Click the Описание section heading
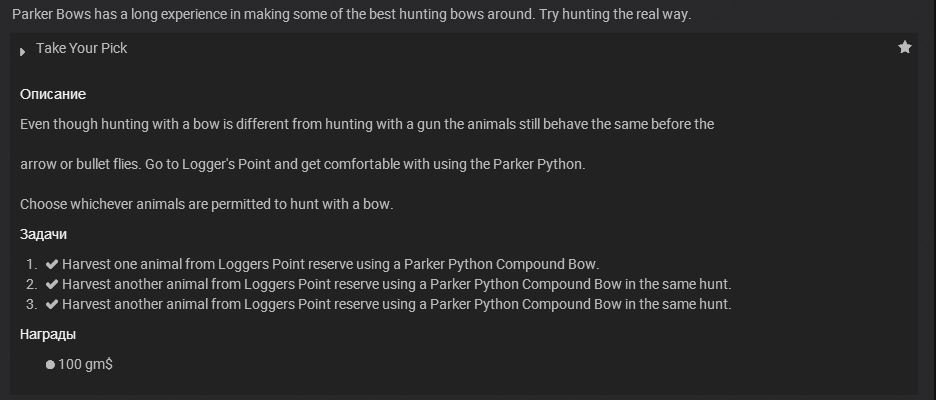This screenshot has height=400, width=936. [x=53, y=94]
